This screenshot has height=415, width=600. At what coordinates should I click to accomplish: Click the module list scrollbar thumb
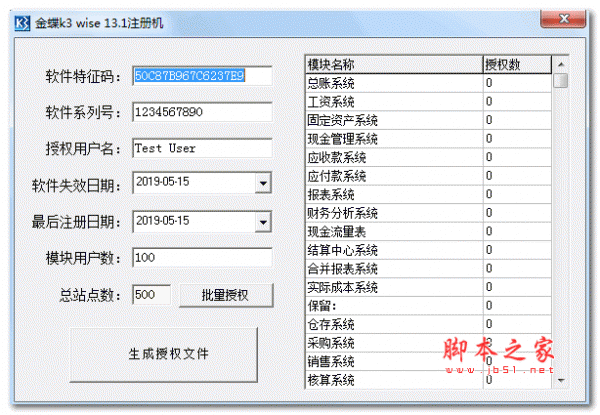point(561,80)
